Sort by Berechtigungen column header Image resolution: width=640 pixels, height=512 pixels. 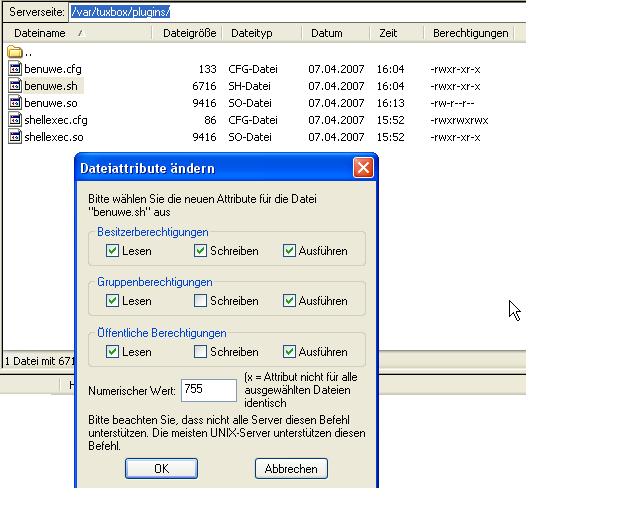tap(470, 33)
